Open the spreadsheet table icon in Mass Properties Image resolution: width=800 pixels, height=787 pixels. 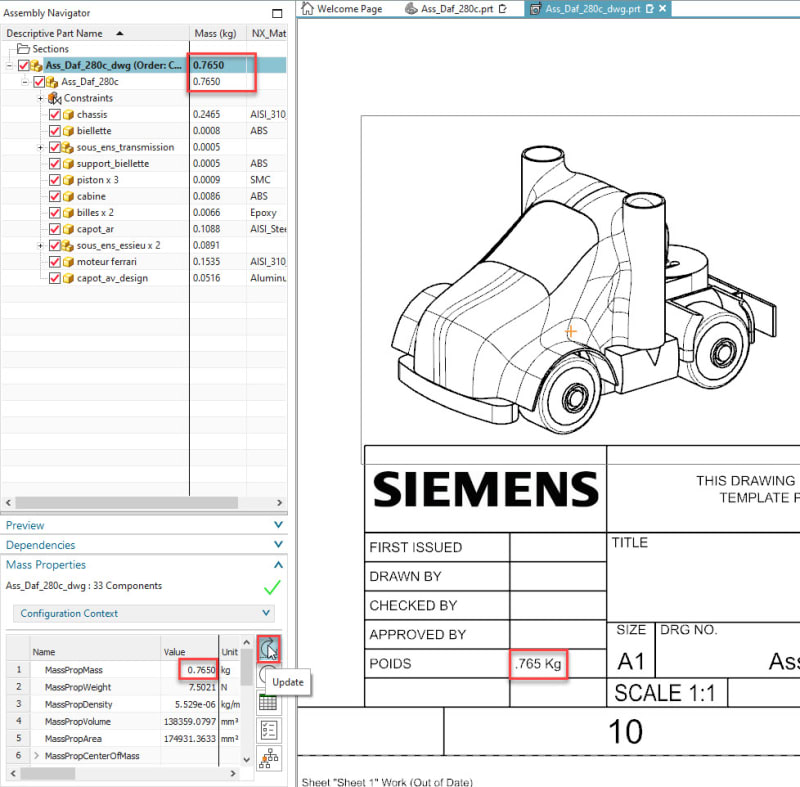[x=268, y=703]
